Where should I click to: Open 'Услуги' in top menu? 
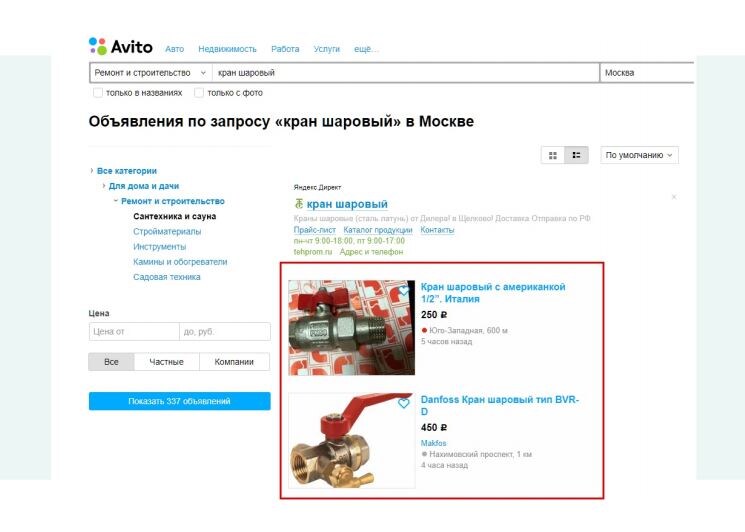point(326,49)
